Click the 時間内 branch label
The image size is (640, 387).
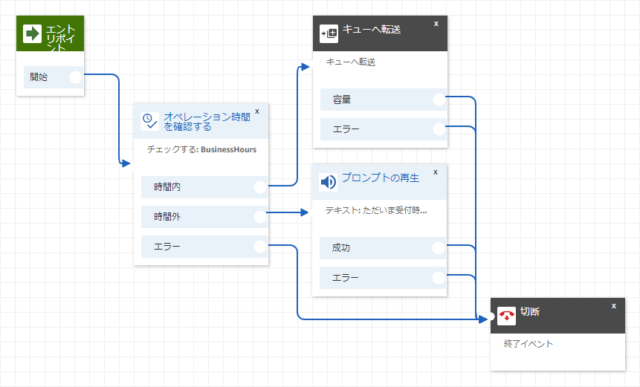(x=167, y=187)
